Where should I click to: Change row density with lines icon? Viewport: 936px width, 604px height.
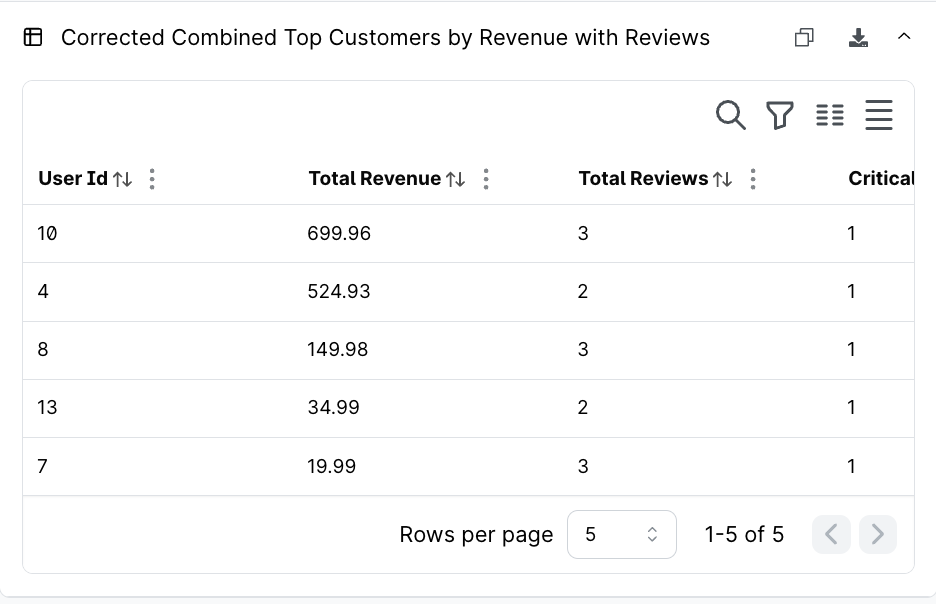[x=878, y=116]
